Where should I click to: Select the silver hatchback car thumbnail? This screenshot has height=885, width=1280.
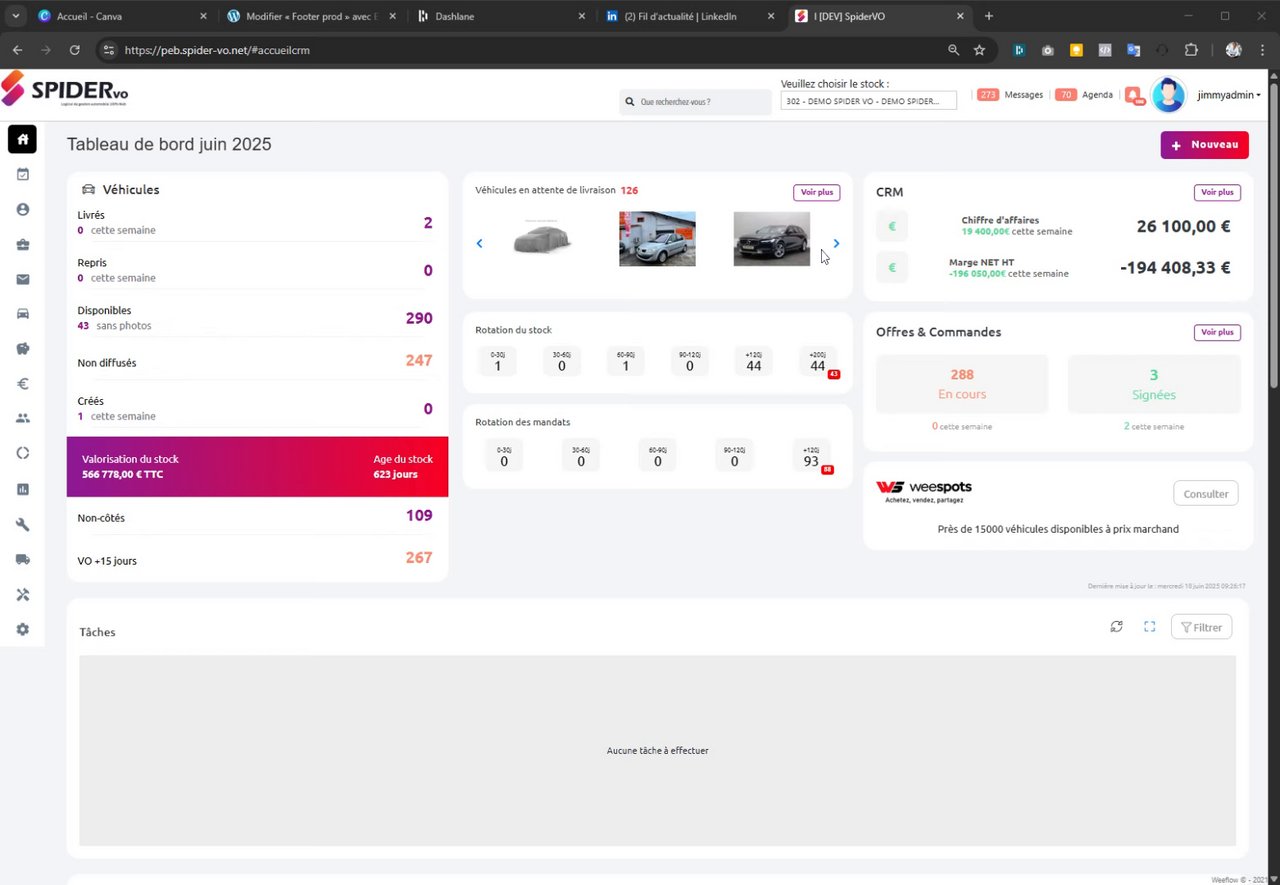coord(657,239)
